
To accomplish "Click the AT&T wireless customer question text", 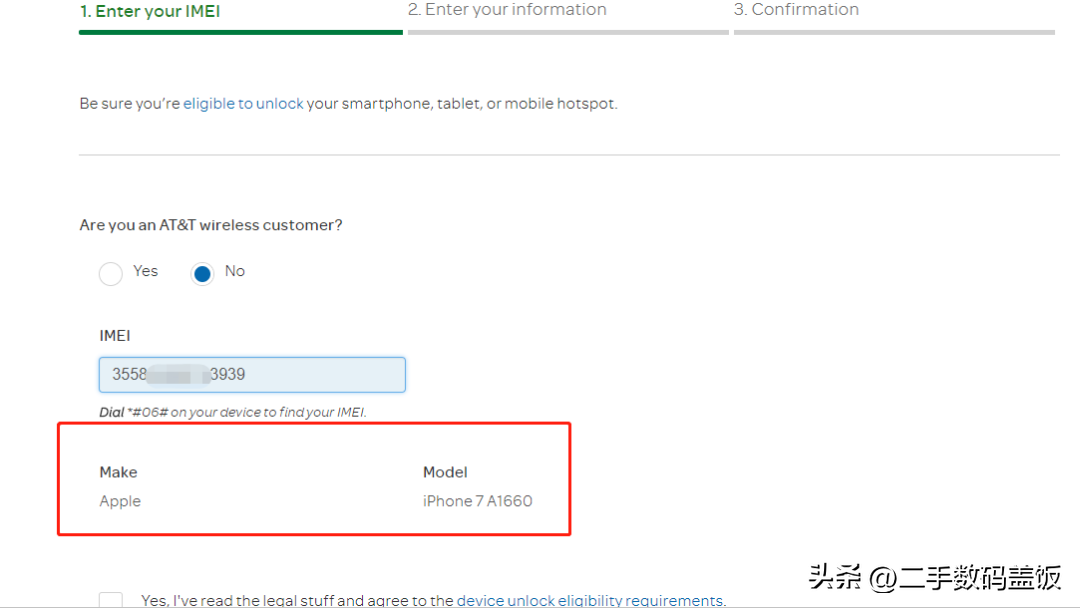I will tap(211, 226).
